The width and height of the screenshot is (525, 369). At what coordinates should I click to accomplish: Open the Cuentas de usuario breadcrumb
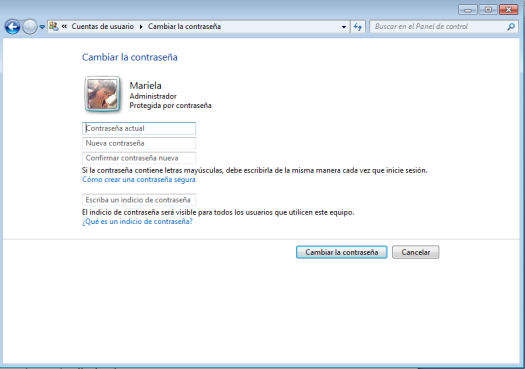pos(102,26)
